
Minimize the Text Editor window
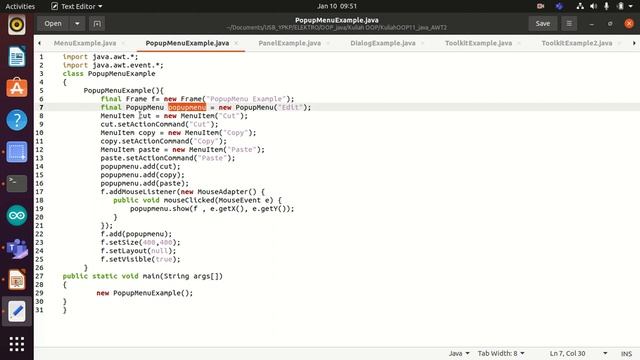point(591,24)
